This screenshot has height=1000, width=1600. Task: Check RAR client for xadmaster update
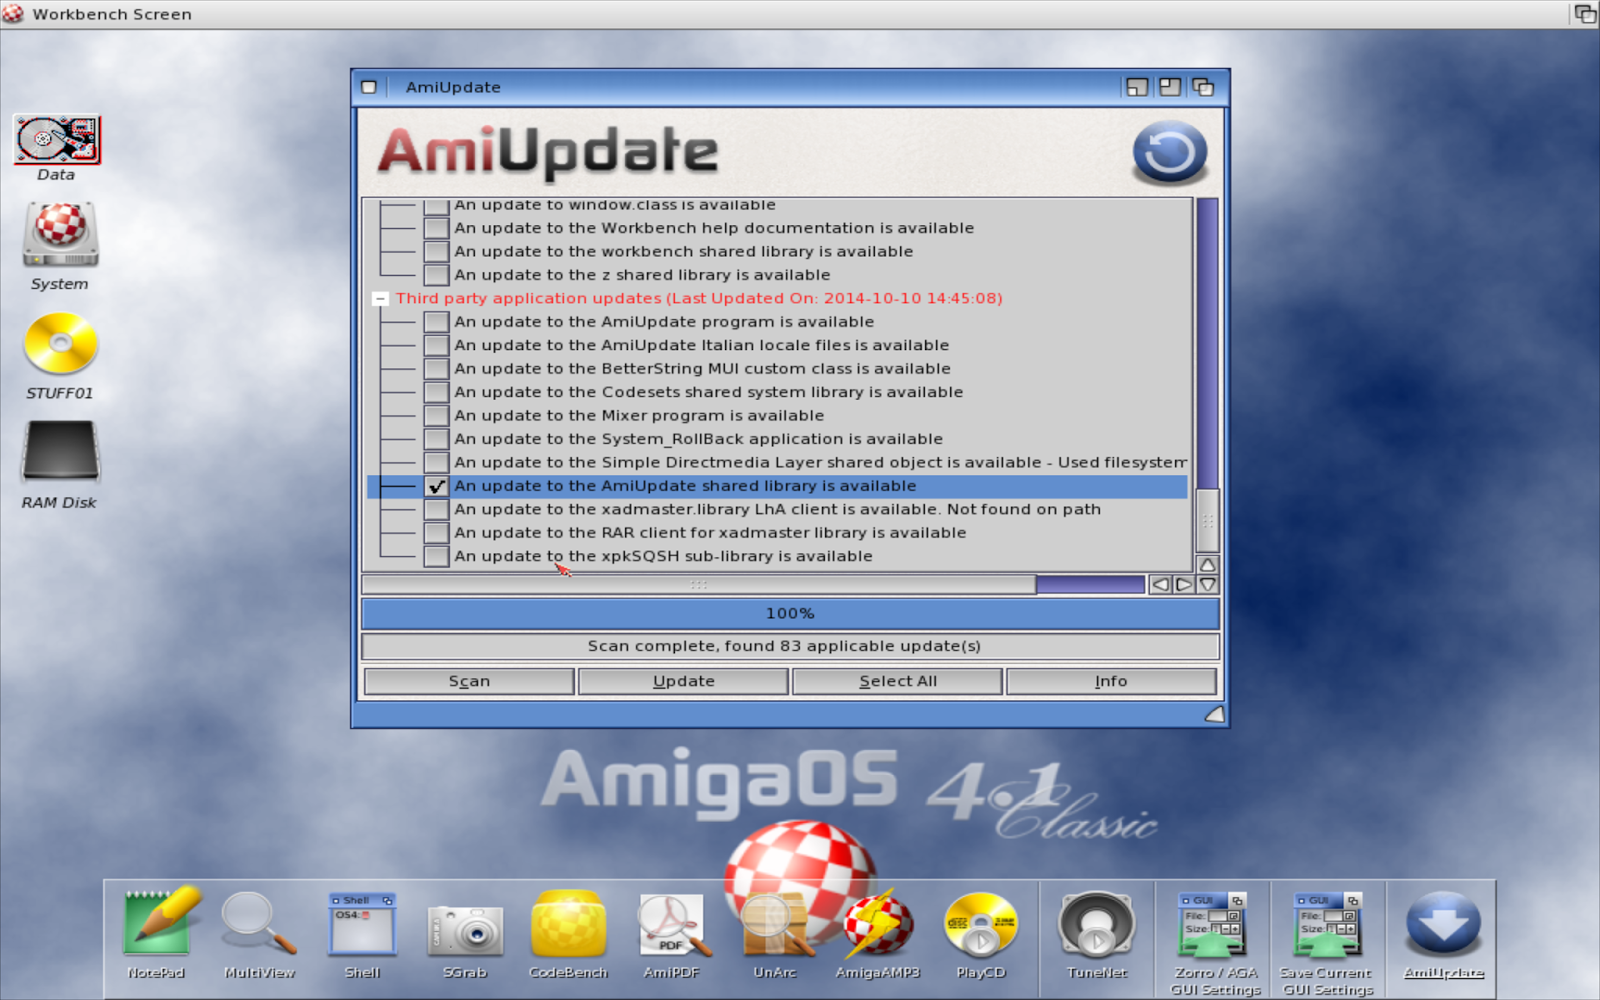coord(436,533)
